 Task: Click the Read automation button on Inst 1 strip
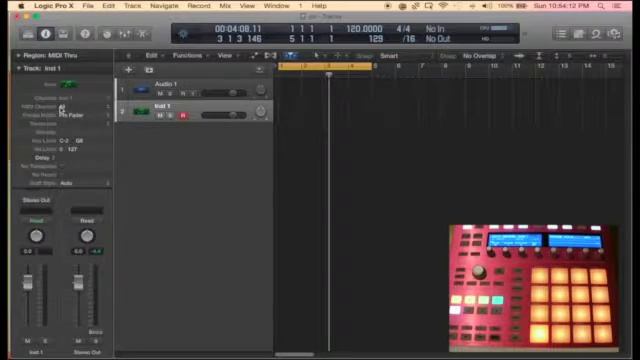[36, 220]
